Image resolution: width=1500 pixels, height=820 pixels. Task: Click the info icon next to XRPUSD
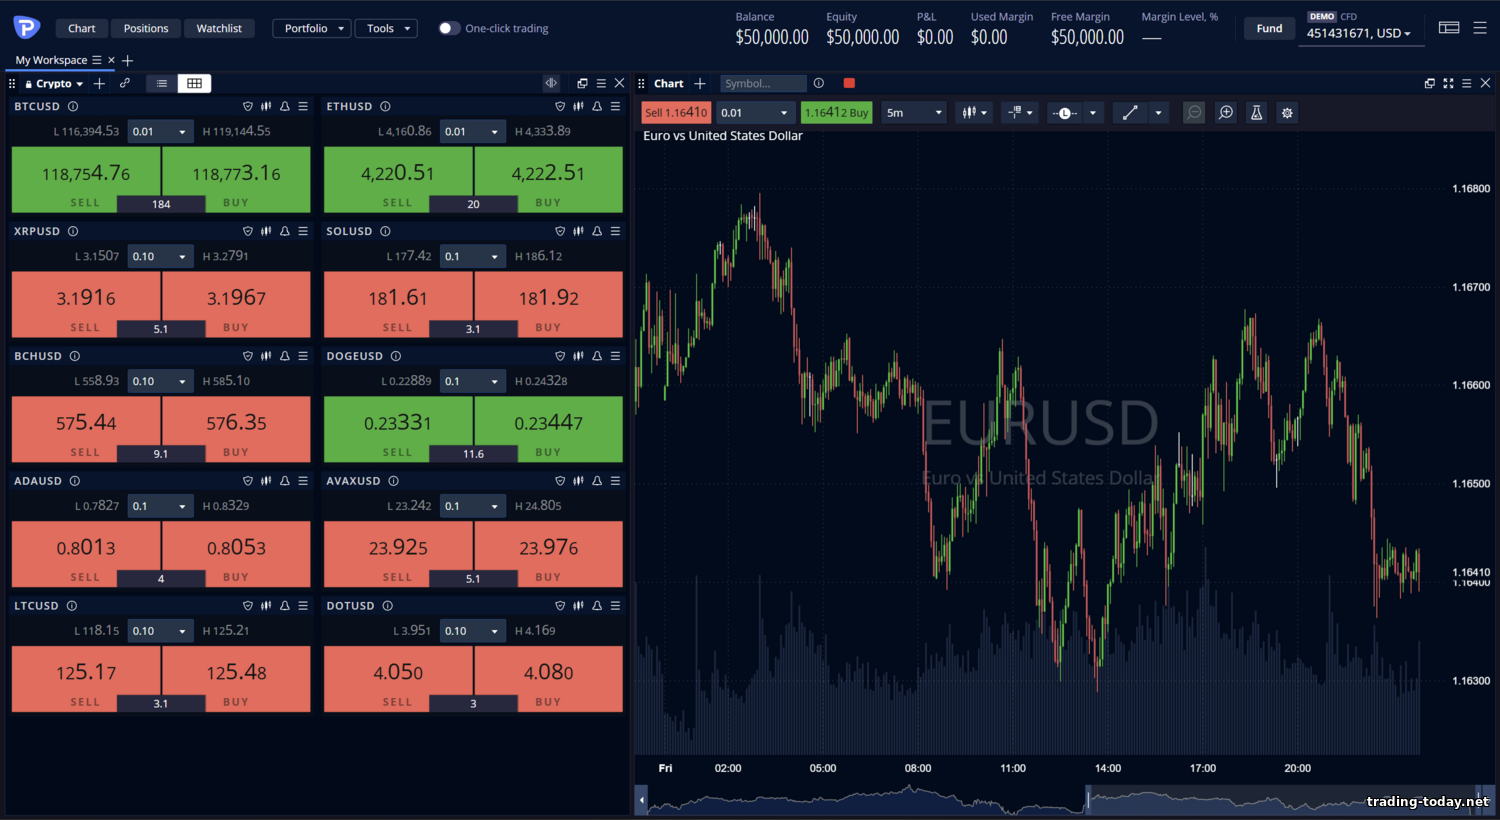click(x=72, y=231)
